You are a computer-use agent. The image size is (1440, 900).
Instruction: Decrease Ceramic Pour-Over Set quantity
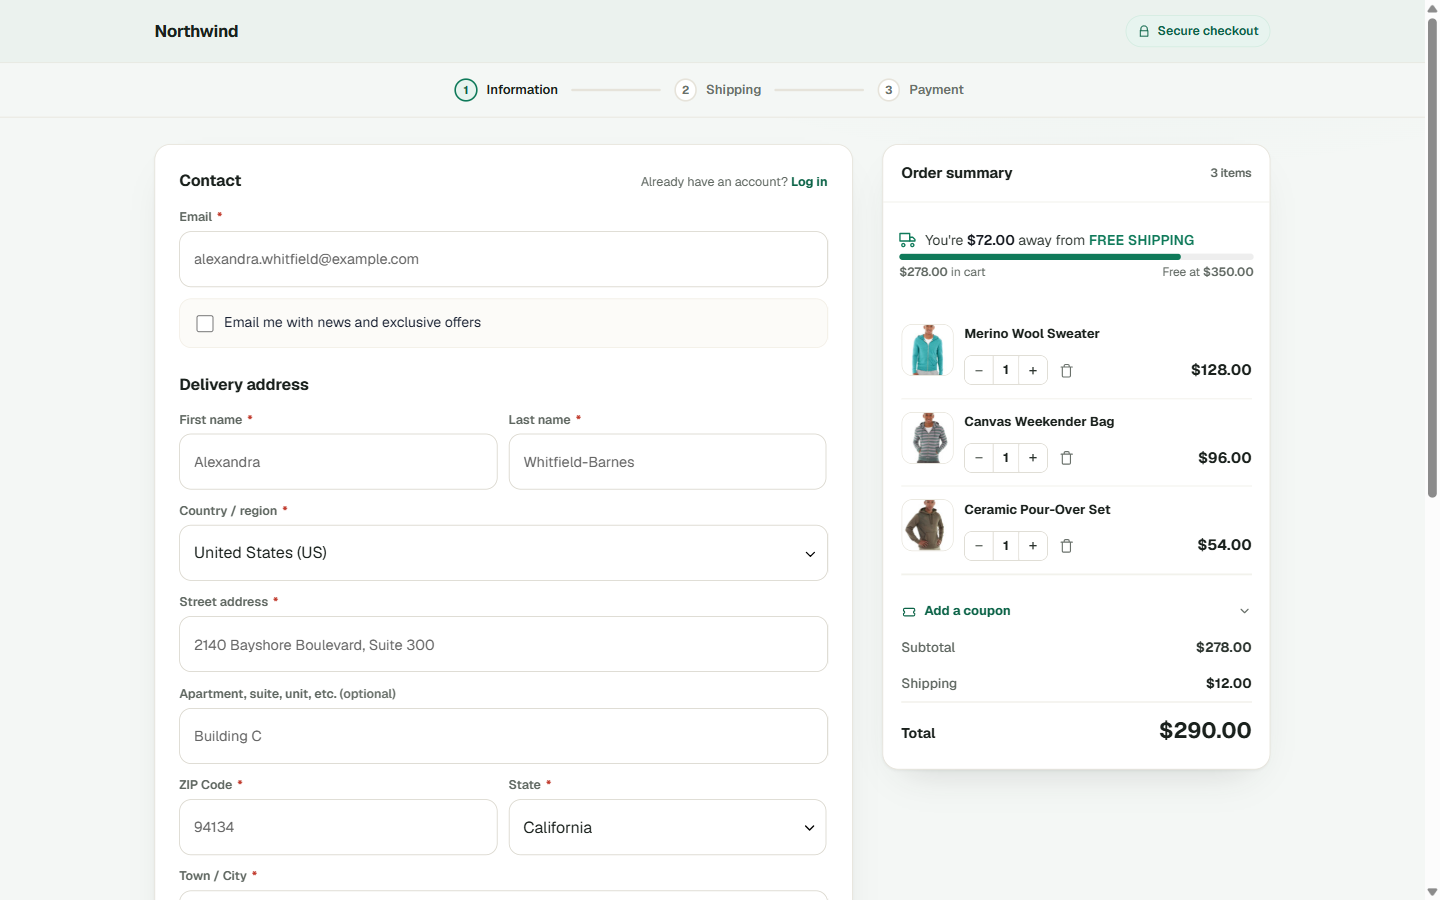point(979,546)
